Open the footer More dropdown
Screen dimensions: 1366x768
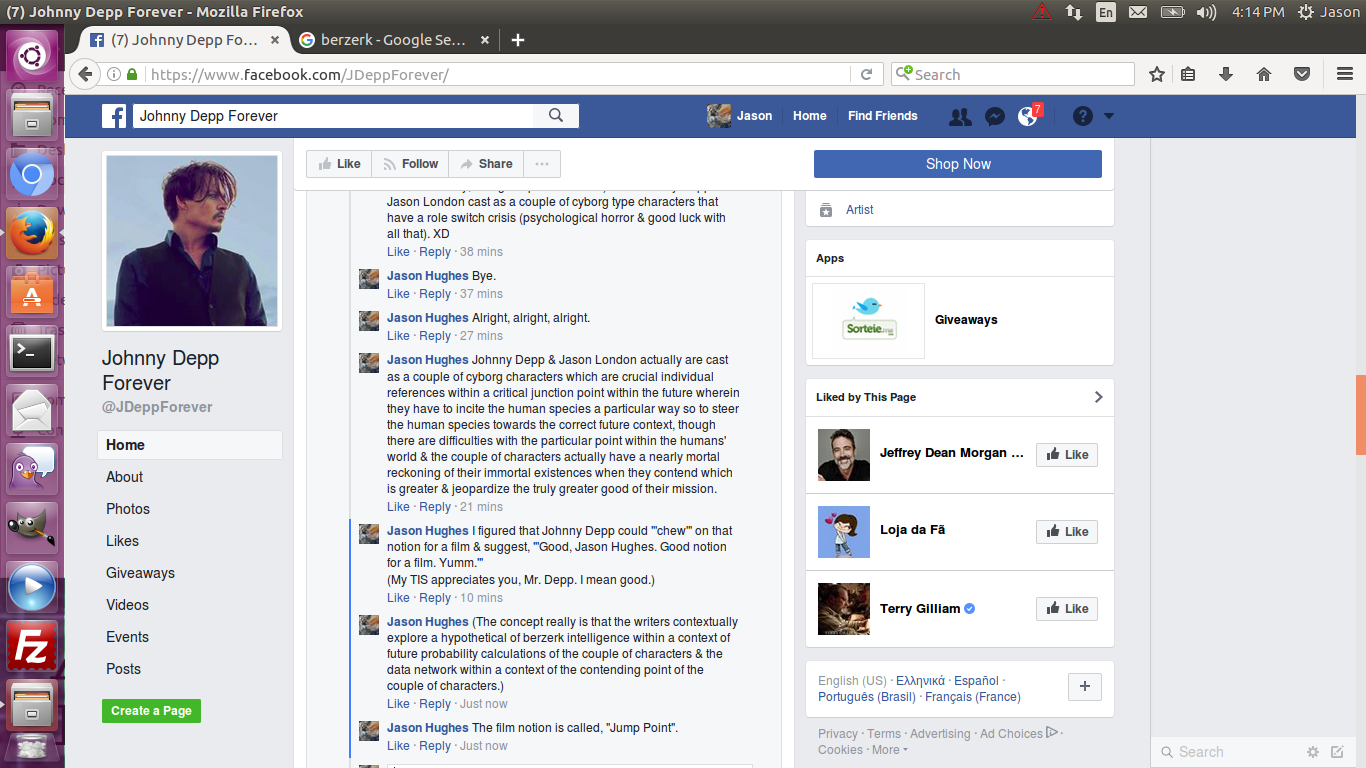pyautogui.click(x=890, y=750)
